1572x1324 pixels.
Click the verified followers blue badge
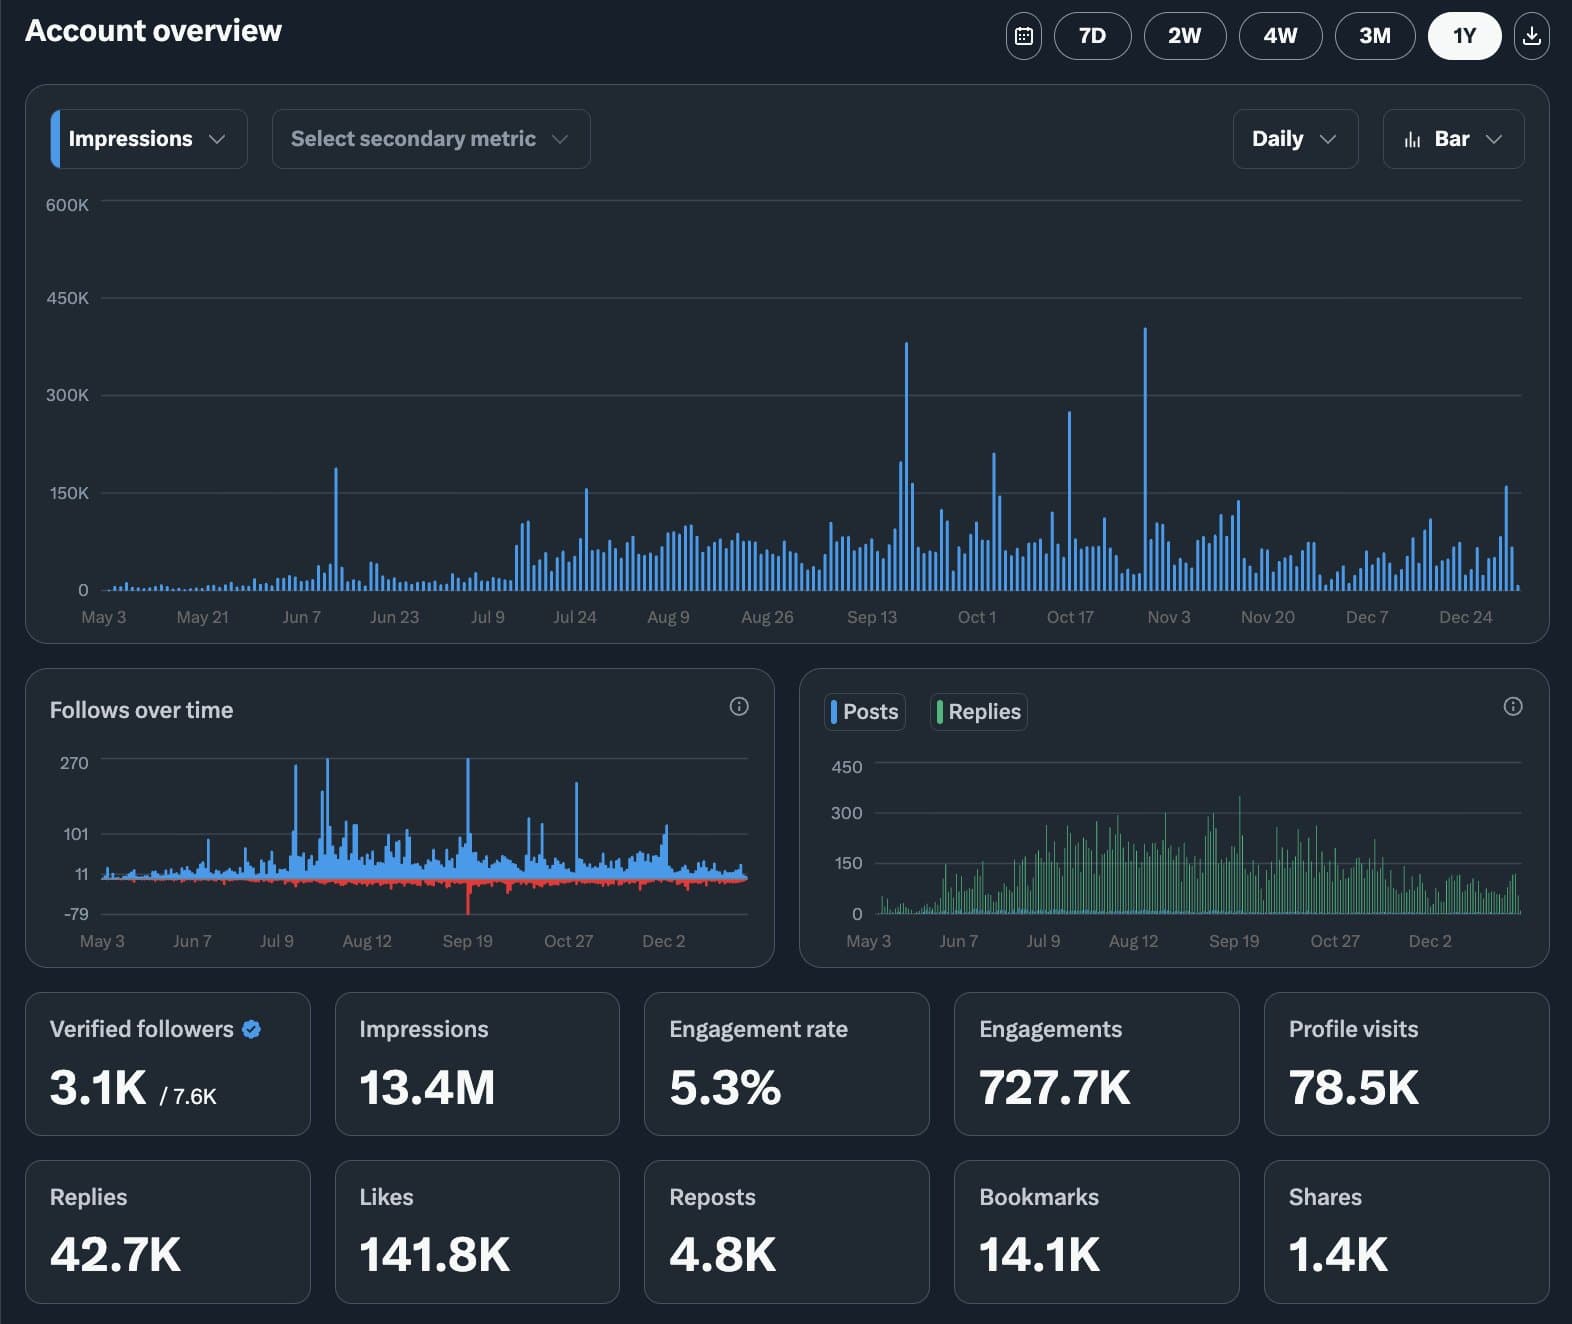pyautogui.click(x=252, y=1029)
